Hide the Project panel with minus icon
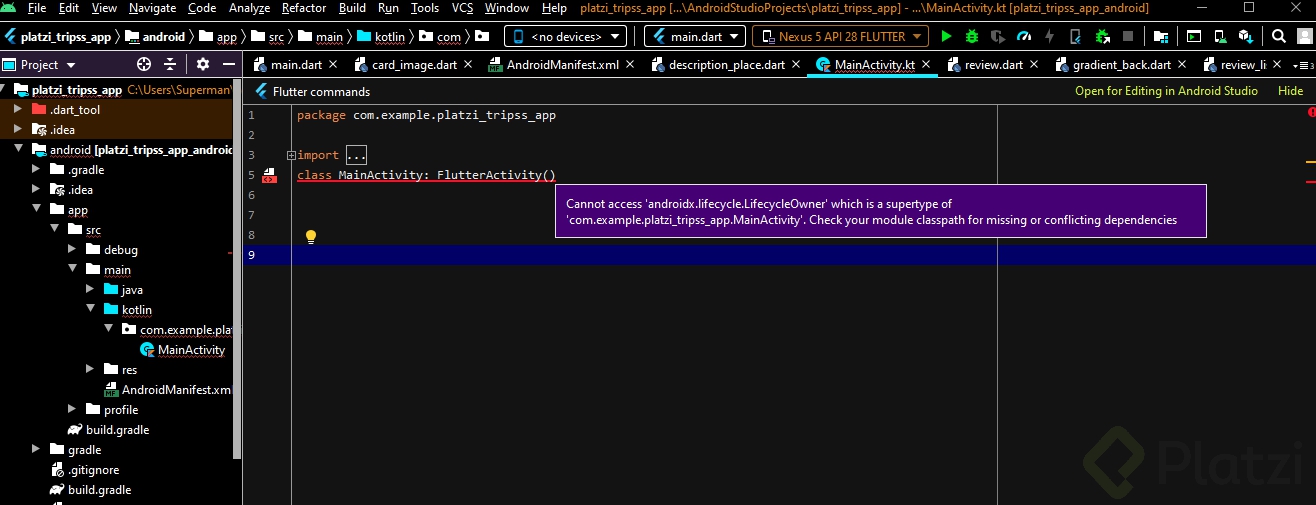This screenshot has height=505, width=1316. pyautogui.click(x=229, y=64)
